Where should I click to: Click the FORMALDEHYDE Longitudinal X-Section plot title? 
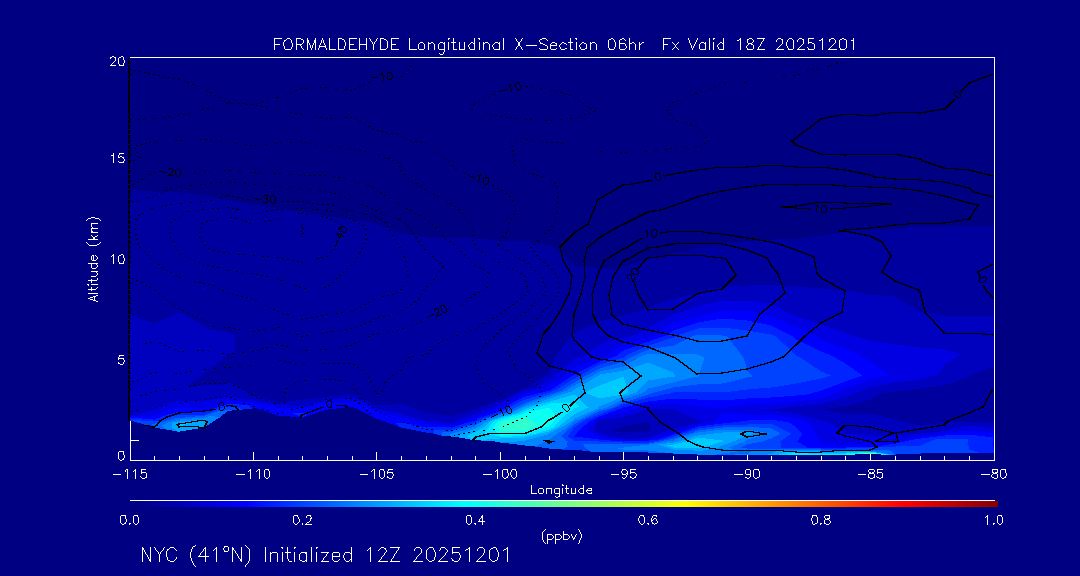pyautogui.click(x=564, y=45)
